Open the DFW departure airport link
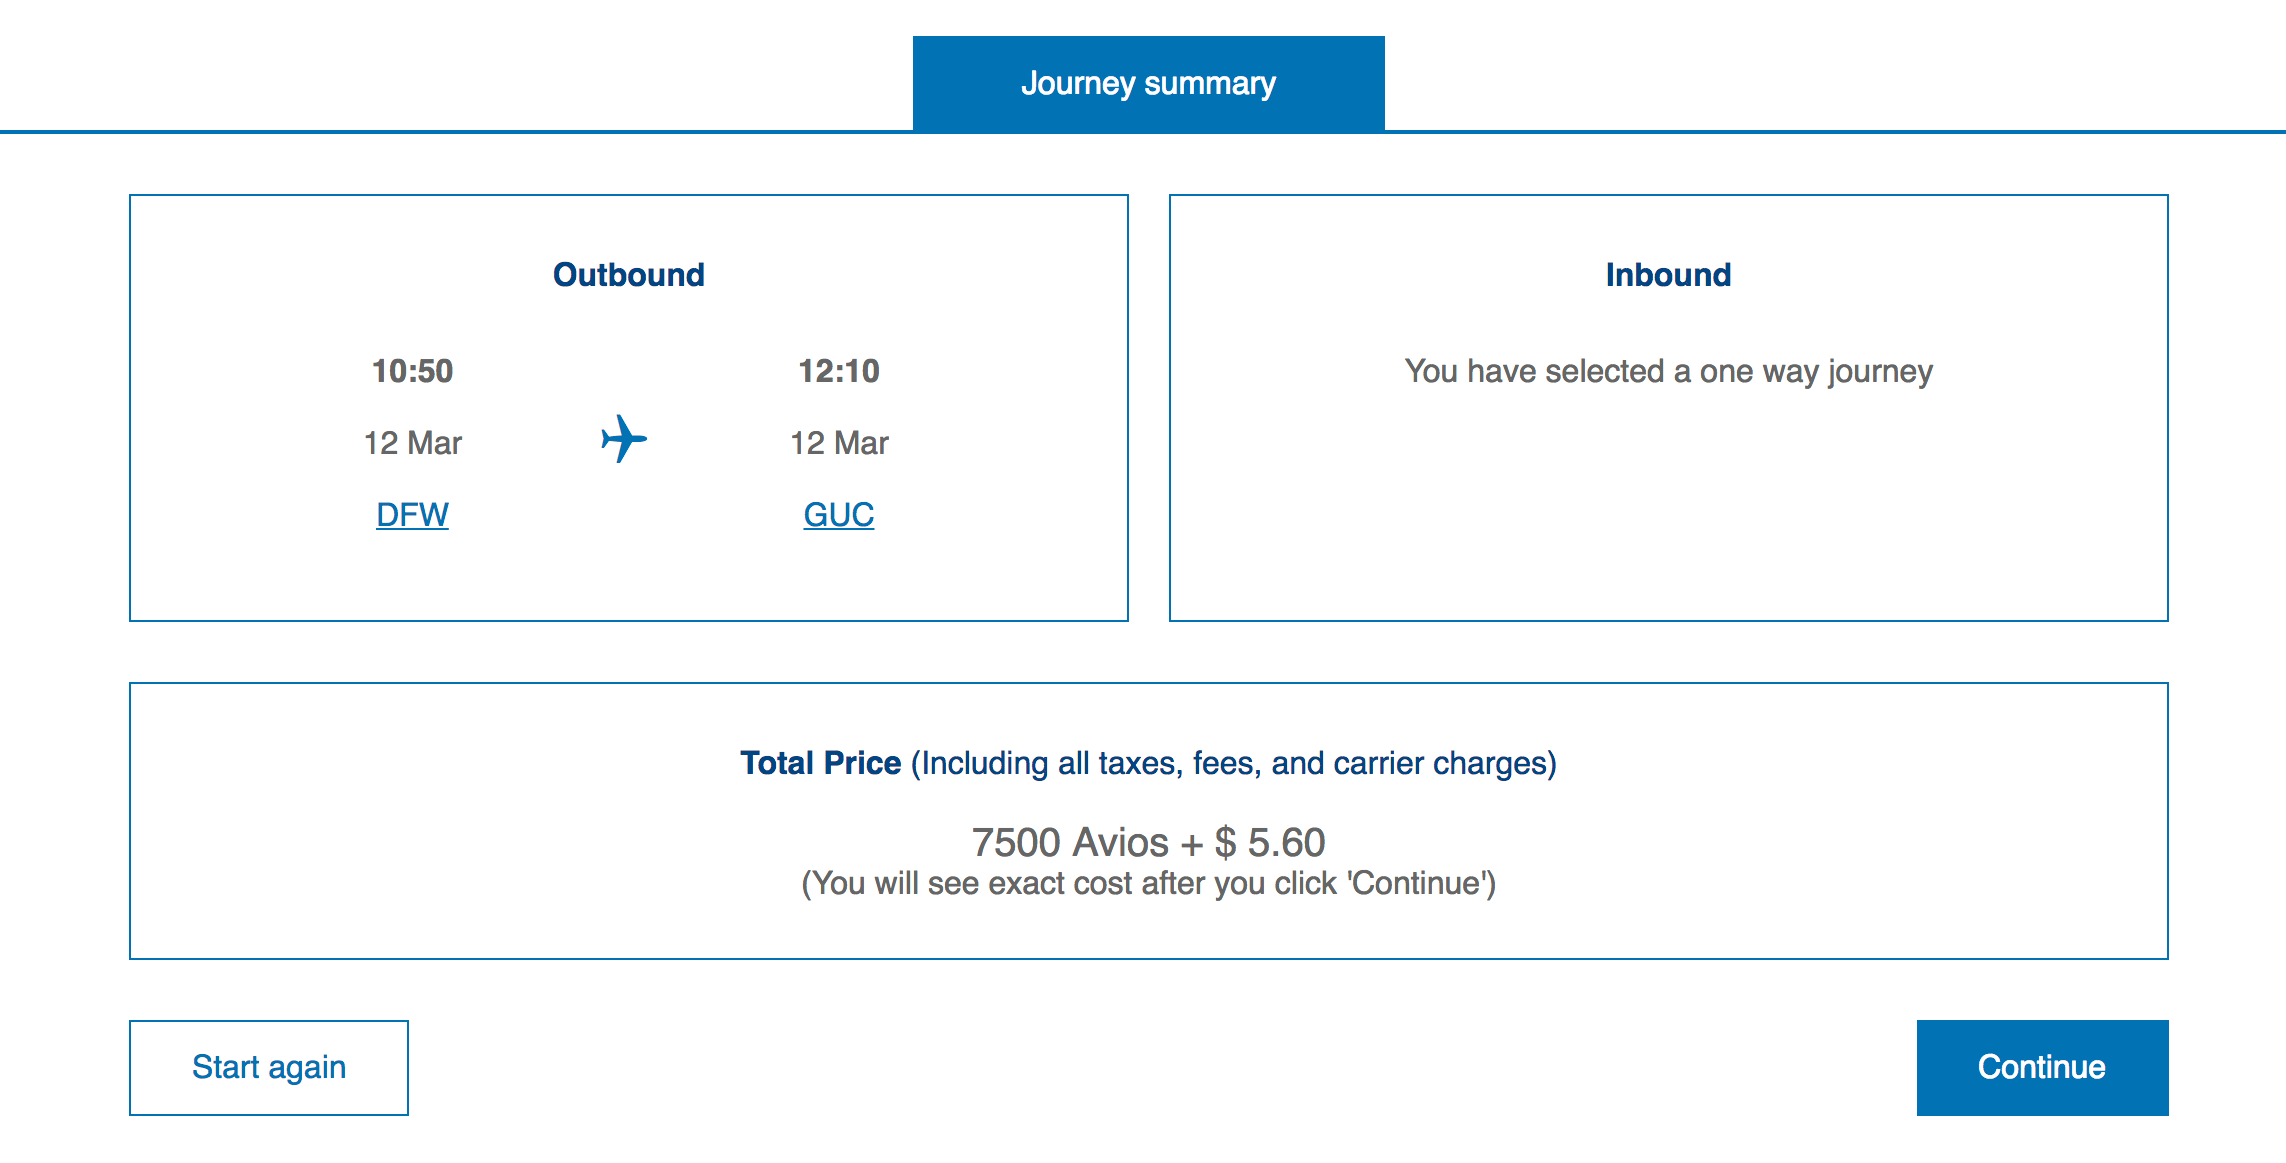Screen dimensions: 2286x1163 [412, 514]
